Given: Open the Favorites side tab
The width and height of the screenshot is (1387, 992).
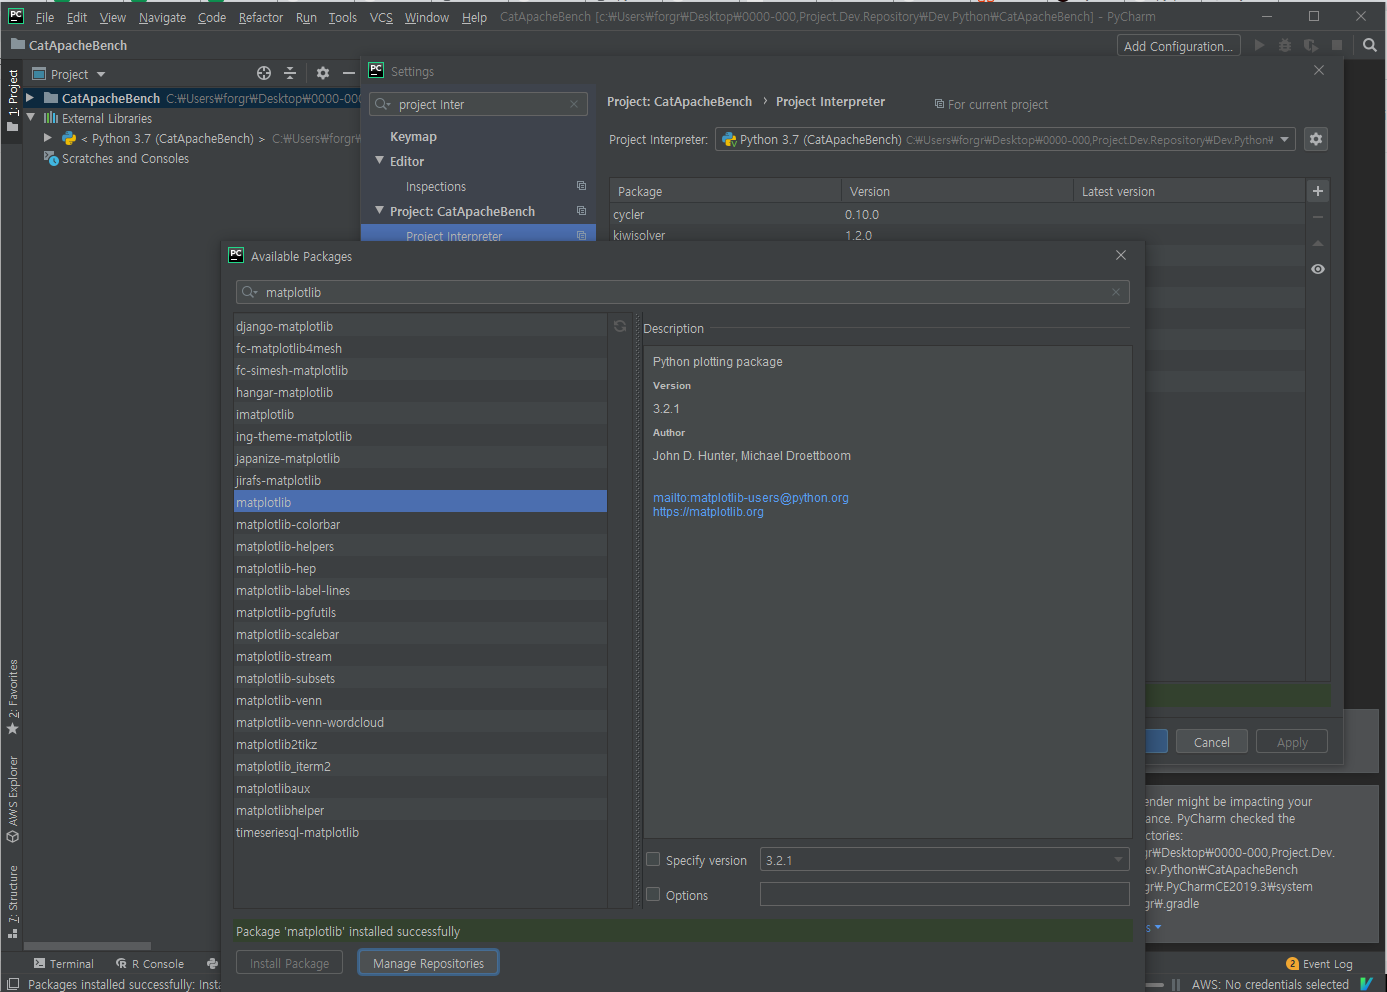Looking at the screenshot, I should (x=13, y=696).
